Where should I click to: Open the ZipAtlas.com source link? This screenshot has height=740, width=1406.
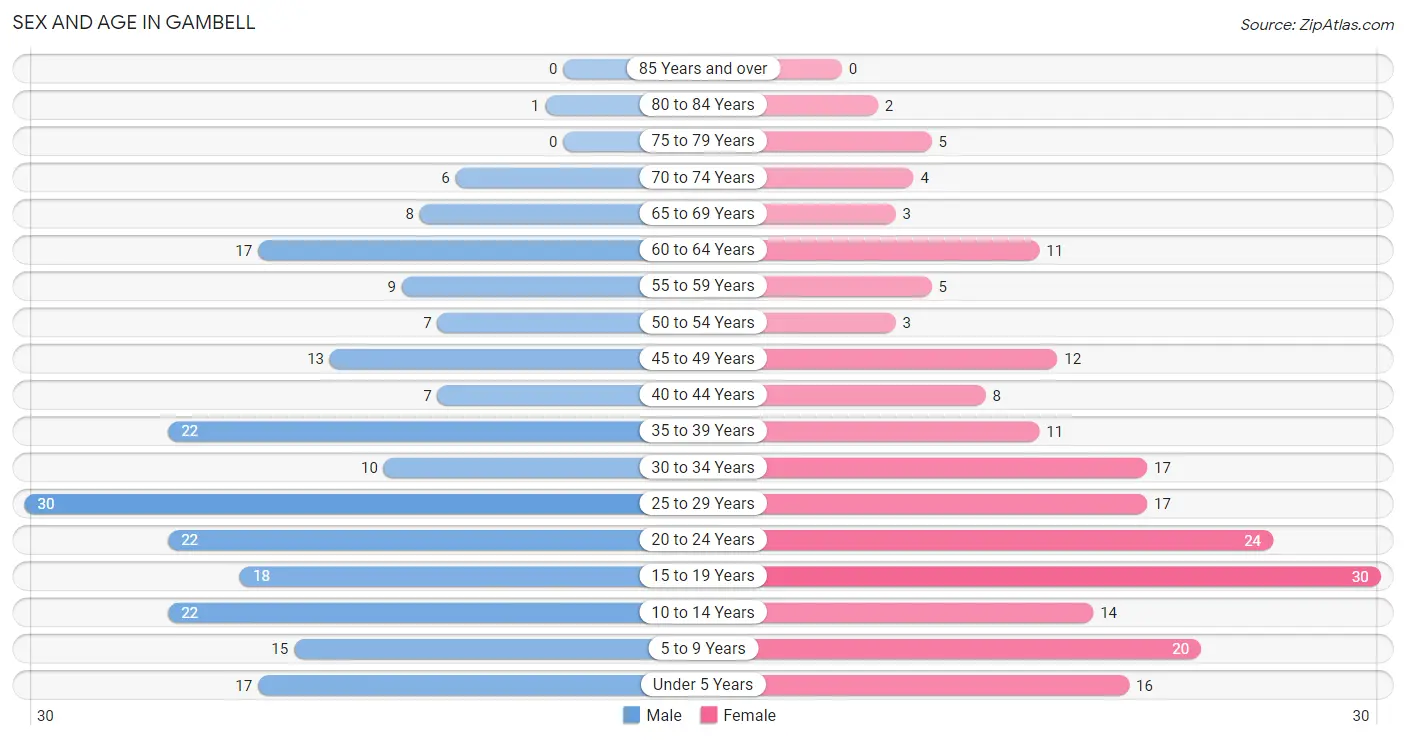[x=1317, y=24]
